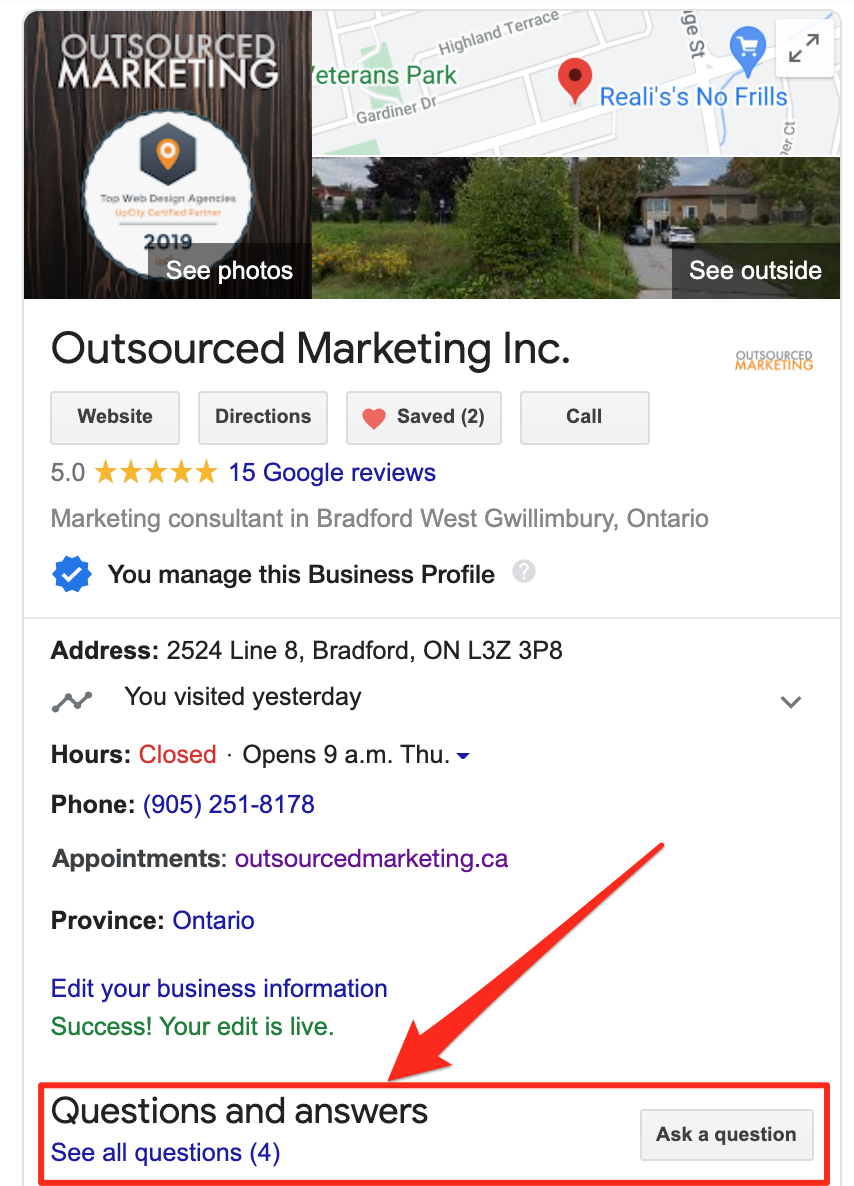This screenshot has width=854, height=1186.
Task: Expand the map with the fullscreen arrows icon
Action: (x=803, y=49)
